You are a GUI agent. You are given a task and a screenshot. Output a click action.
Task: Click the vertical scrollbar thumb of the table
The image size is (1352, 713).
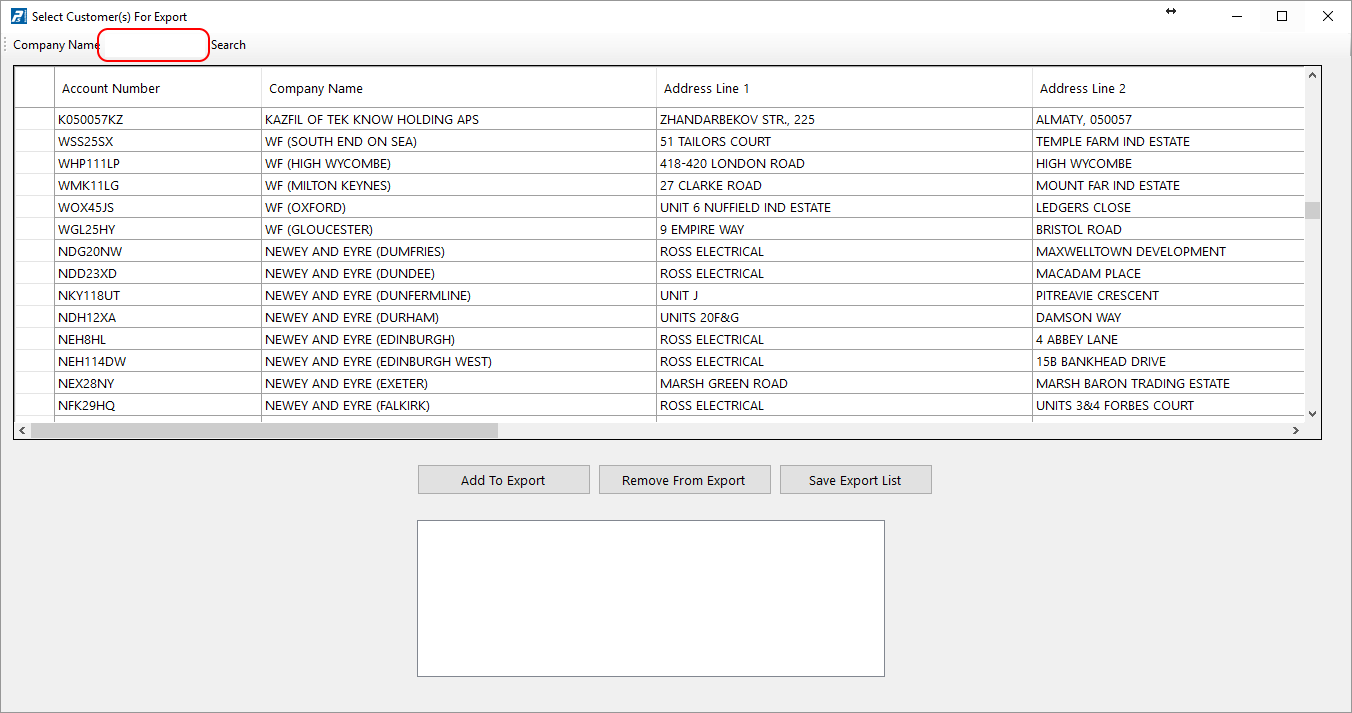(x=1312, y=209)
